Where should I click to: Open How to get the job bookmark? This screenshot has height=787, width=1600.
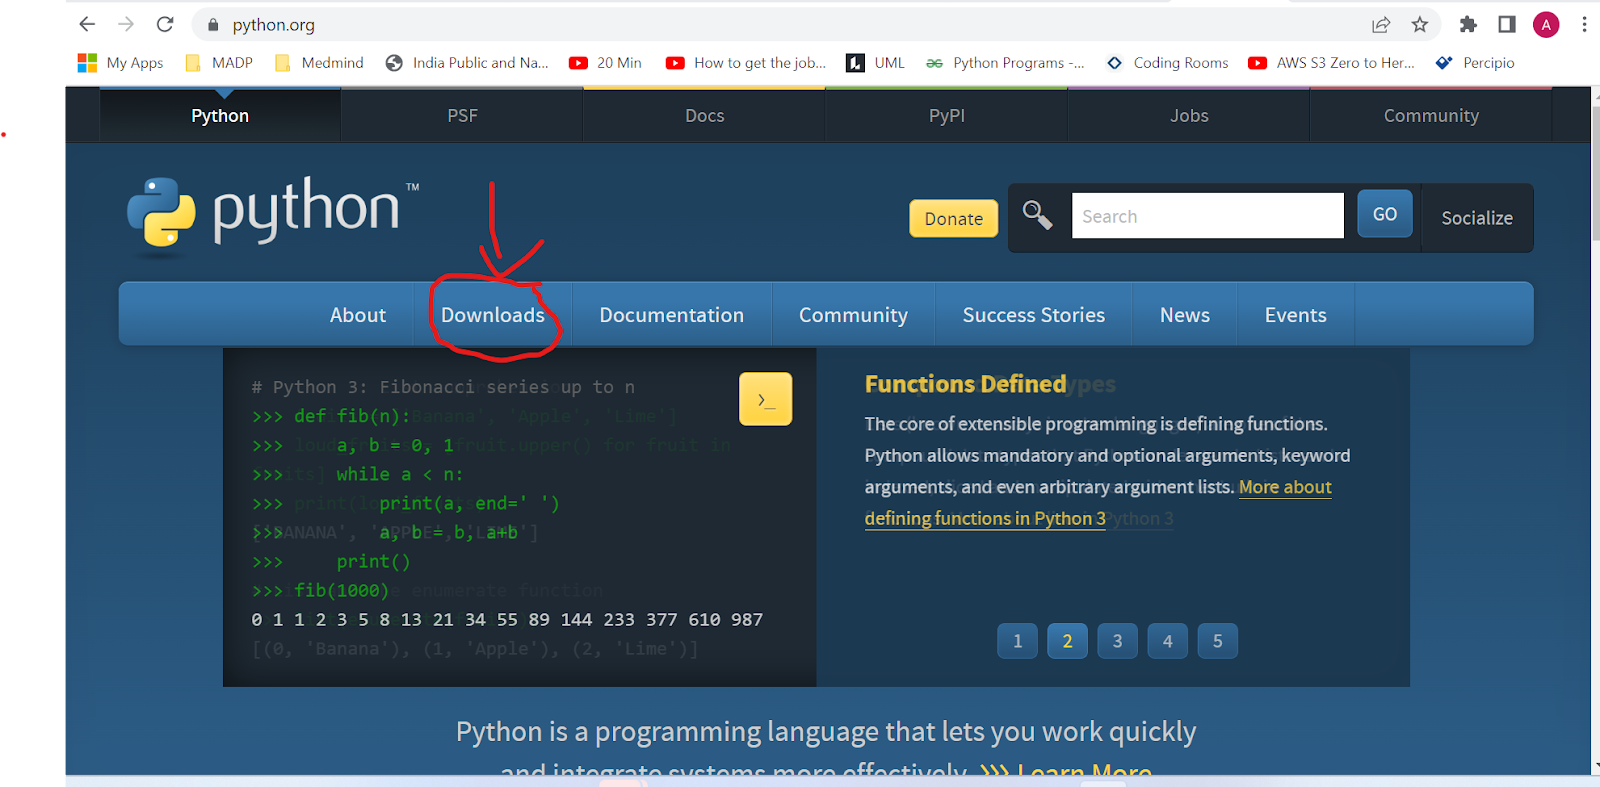[746, 63]
